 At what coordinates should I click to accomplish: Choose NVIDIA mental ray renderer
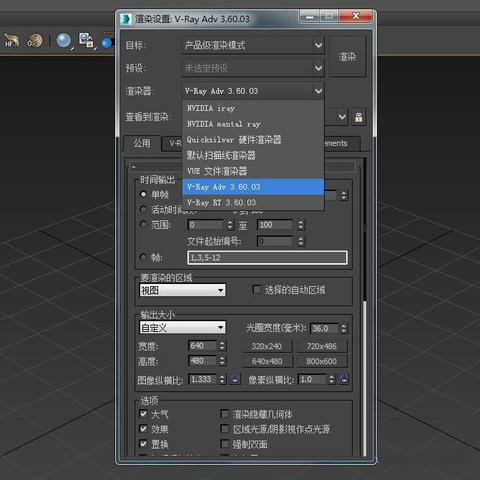click(253, 124)
